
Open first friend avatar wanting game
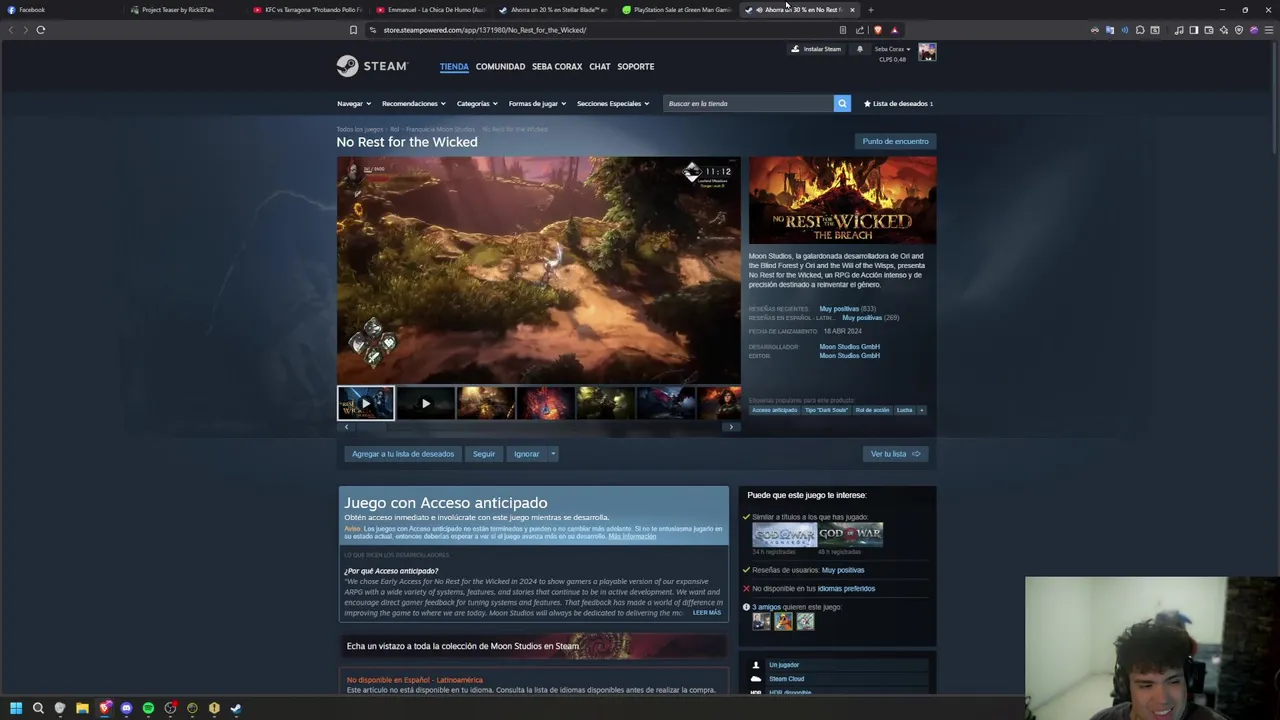coord(762,622)
